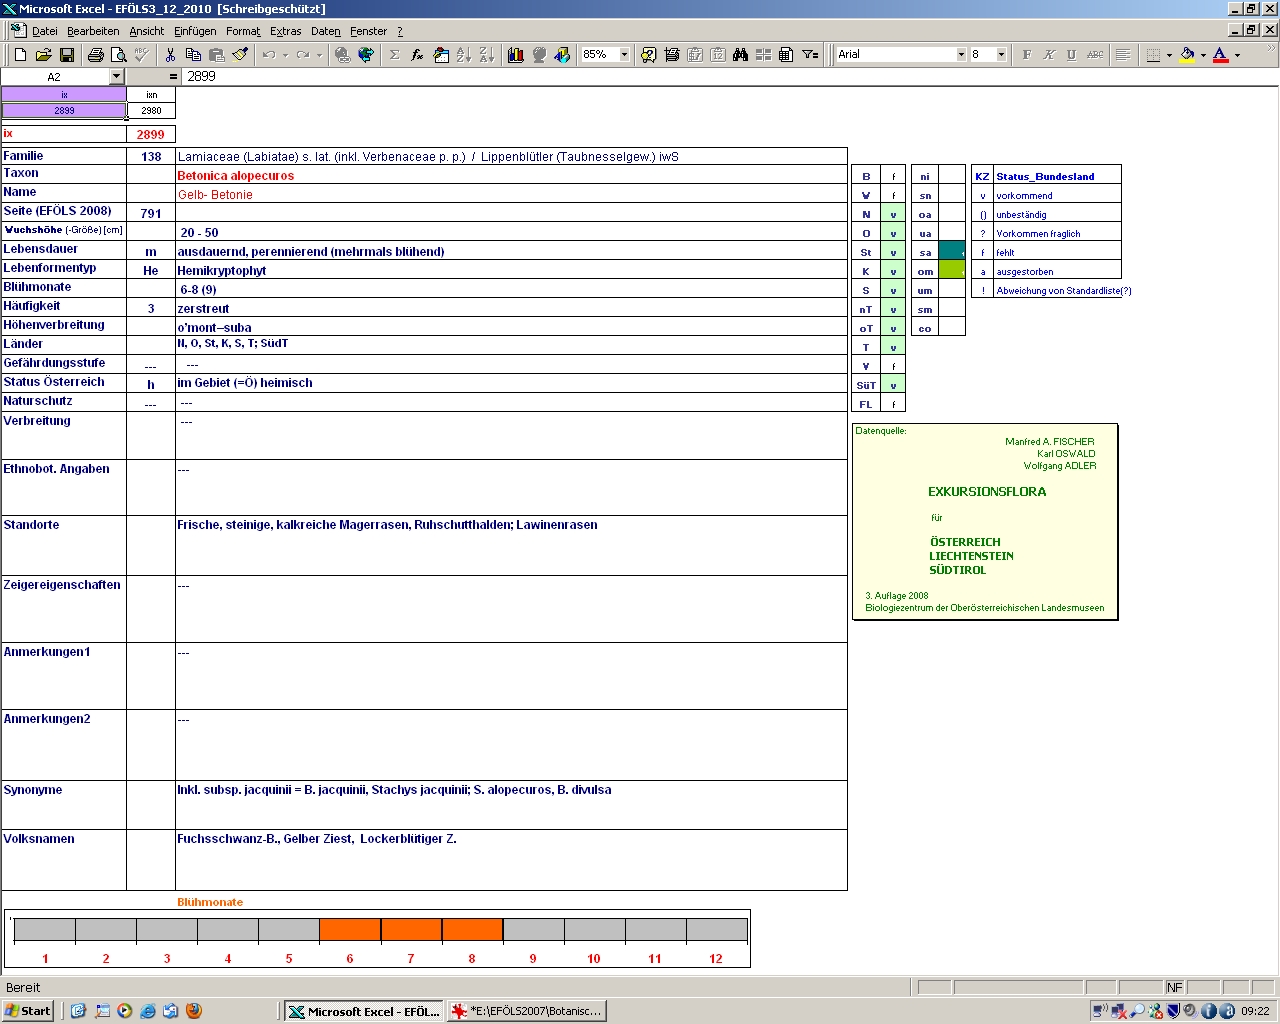Select the purple cell A2 containing 2899
The width and height of the screenshot is (1280, 1024).
(64, 110)
